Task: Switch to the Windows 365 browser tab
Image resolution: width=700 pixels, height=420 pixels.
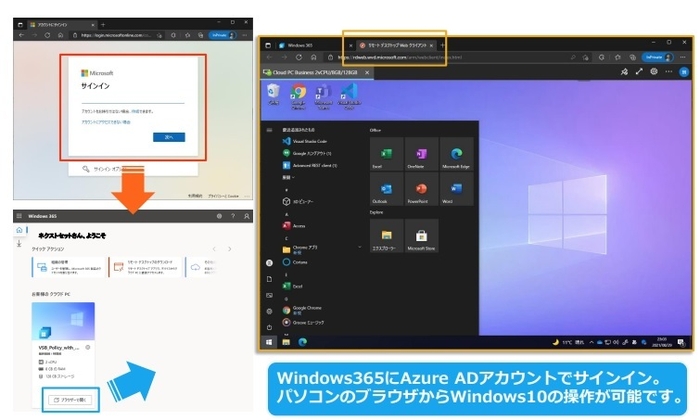Action: [315, 45]
